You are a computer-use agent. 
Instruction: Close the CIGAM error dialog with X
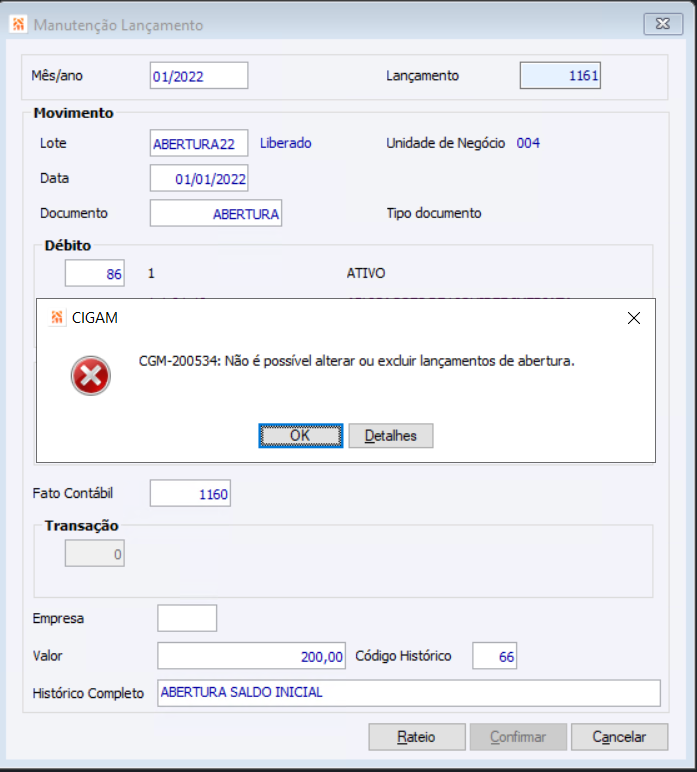tap(634, 318)
